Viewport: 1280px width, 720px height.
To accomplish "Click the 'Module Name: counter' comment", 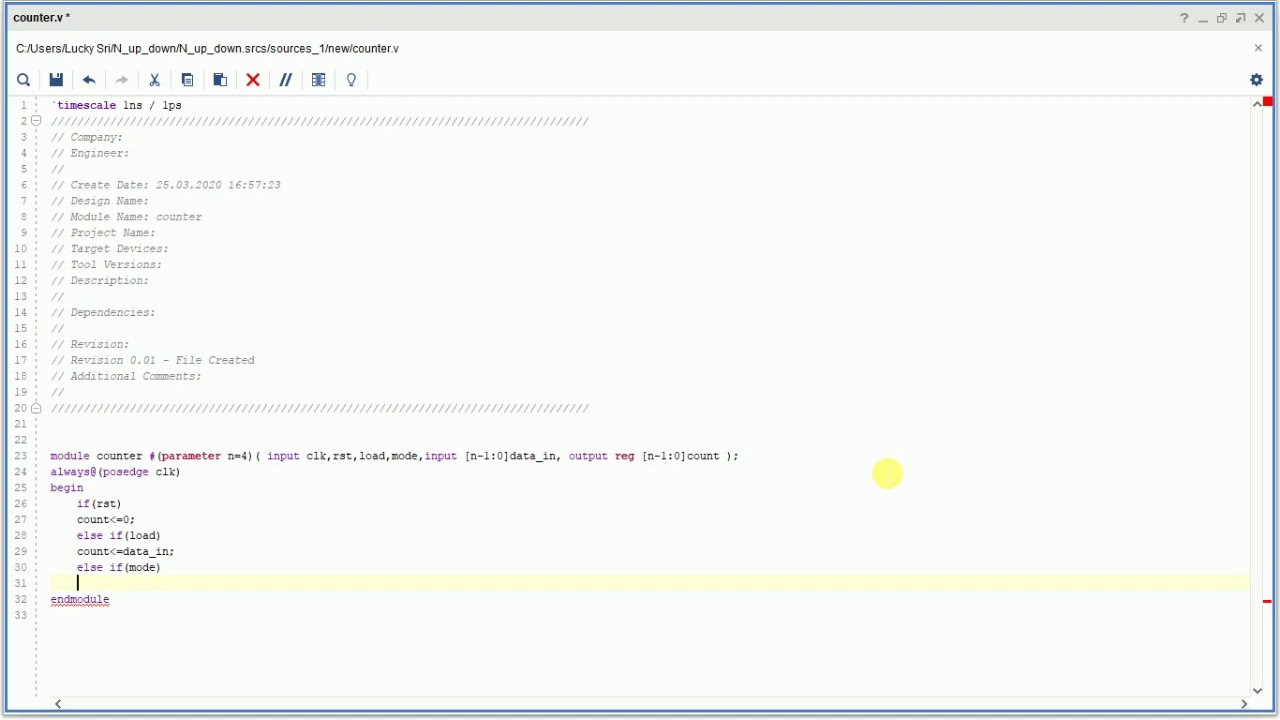I will tap(126, 217).
